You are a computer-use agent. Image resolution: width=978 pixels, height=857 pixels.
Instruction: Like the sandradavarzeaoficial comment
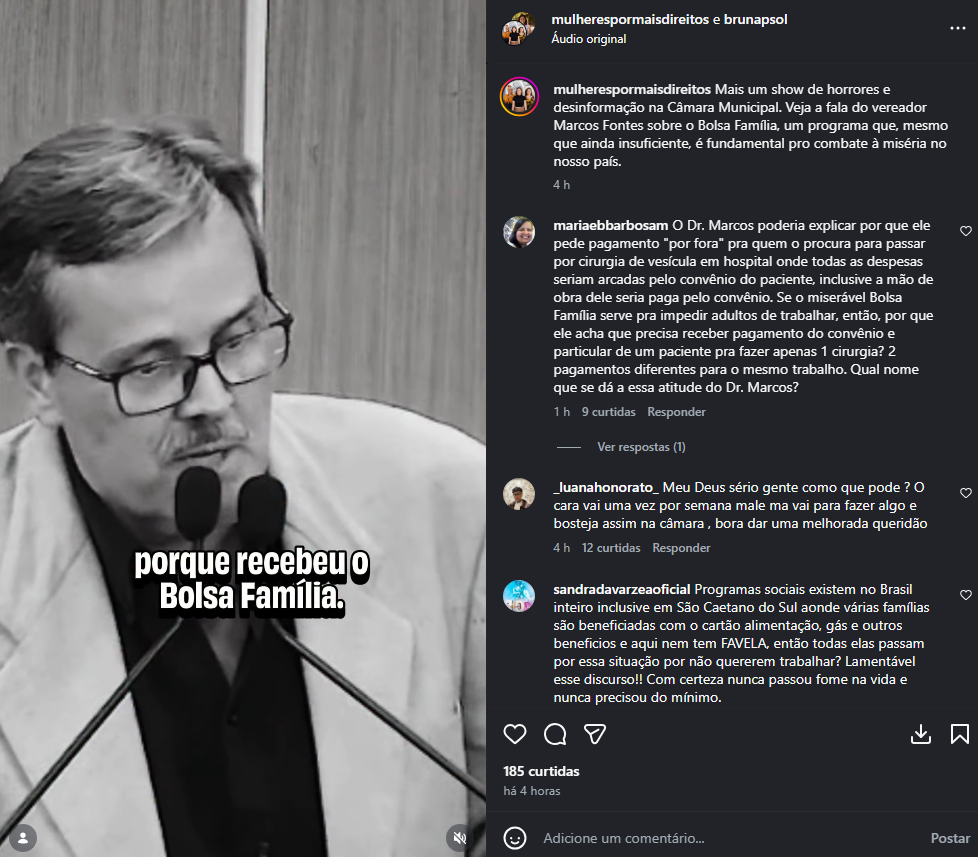pos(966,595)
